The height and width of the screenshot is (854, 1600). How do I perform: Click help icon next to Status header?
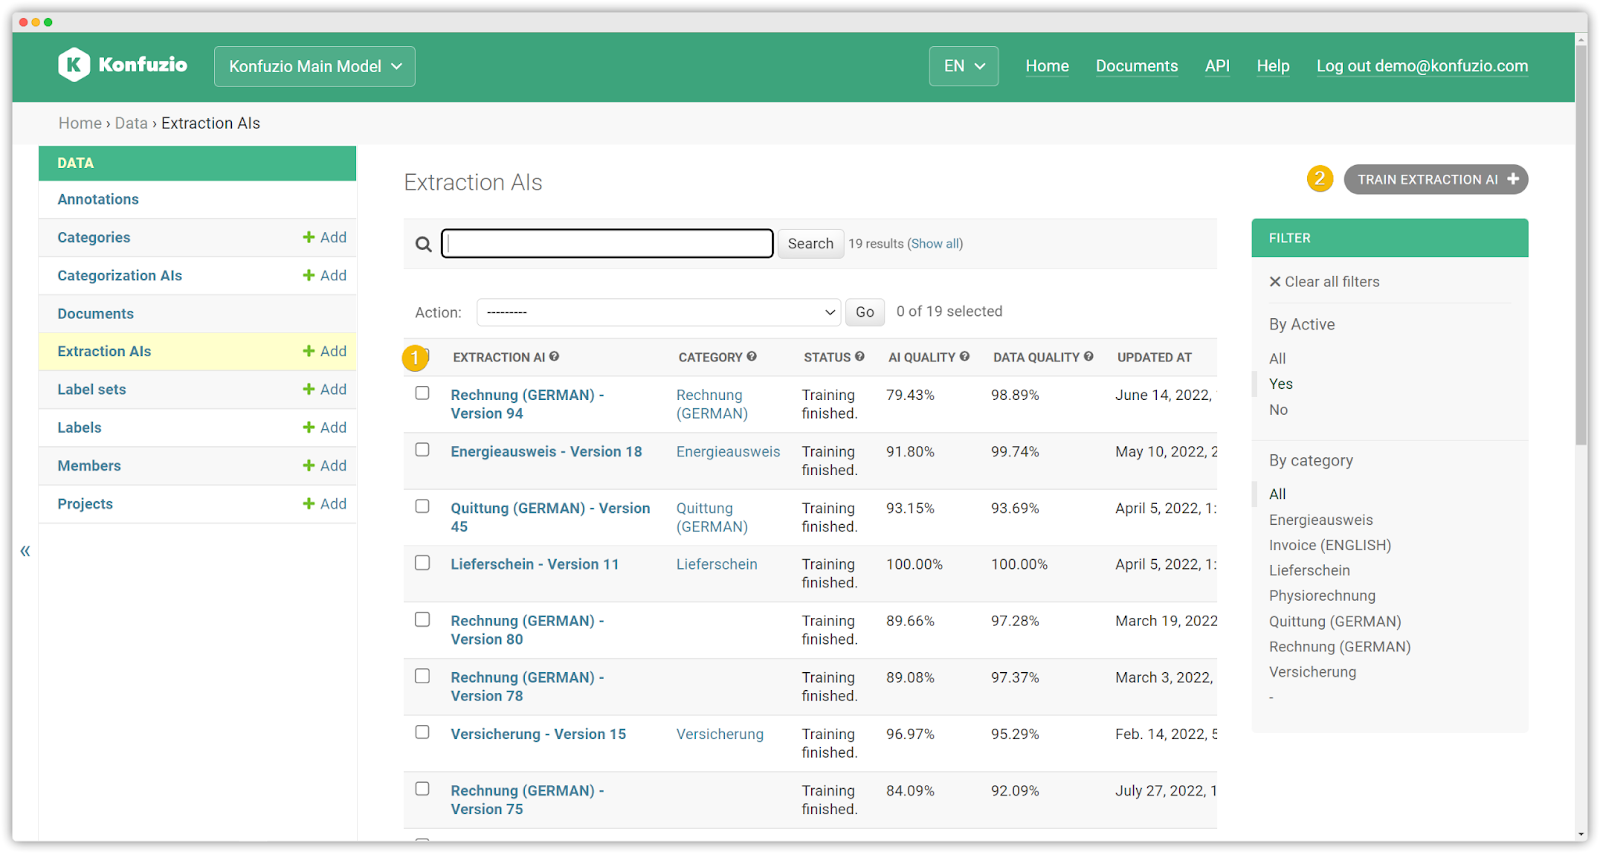(x=860, y=356)
